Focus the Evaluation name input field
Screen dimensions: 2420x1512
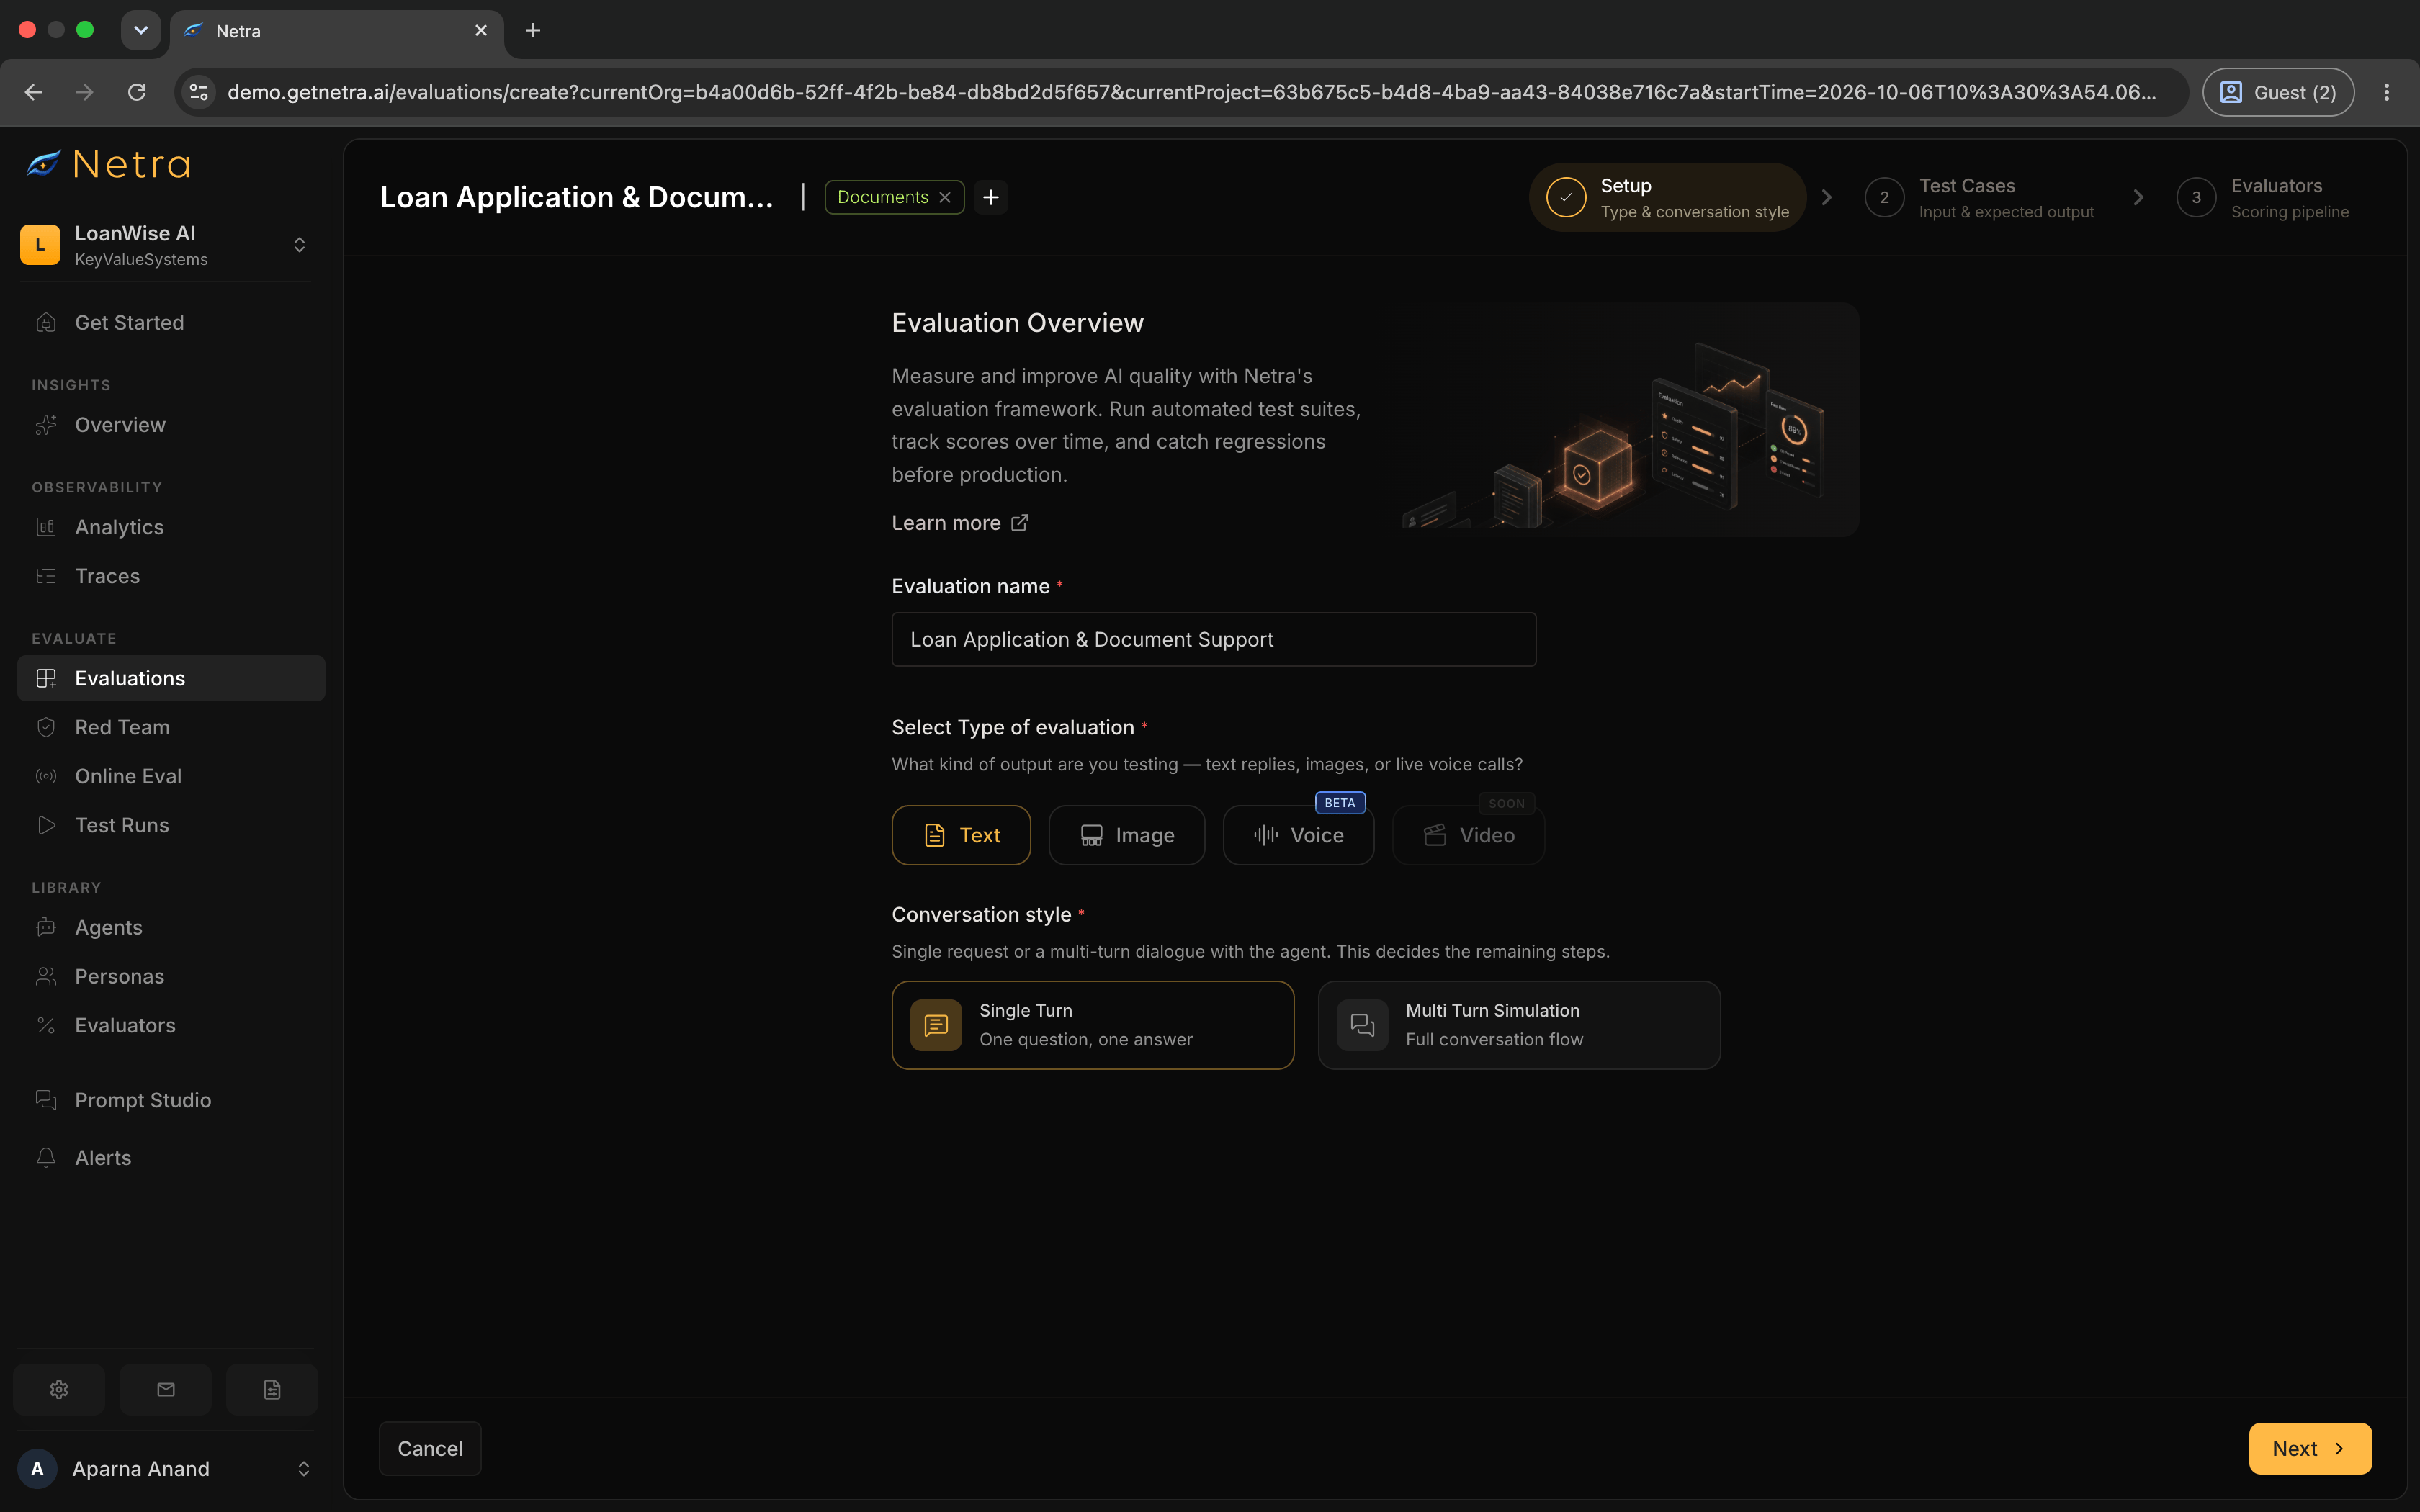(1213, 639)
